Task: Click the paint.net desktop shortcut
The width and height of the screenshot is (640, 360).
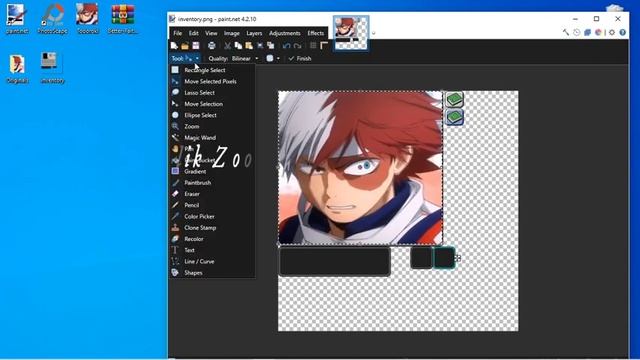Action: (x=17, y=19)
